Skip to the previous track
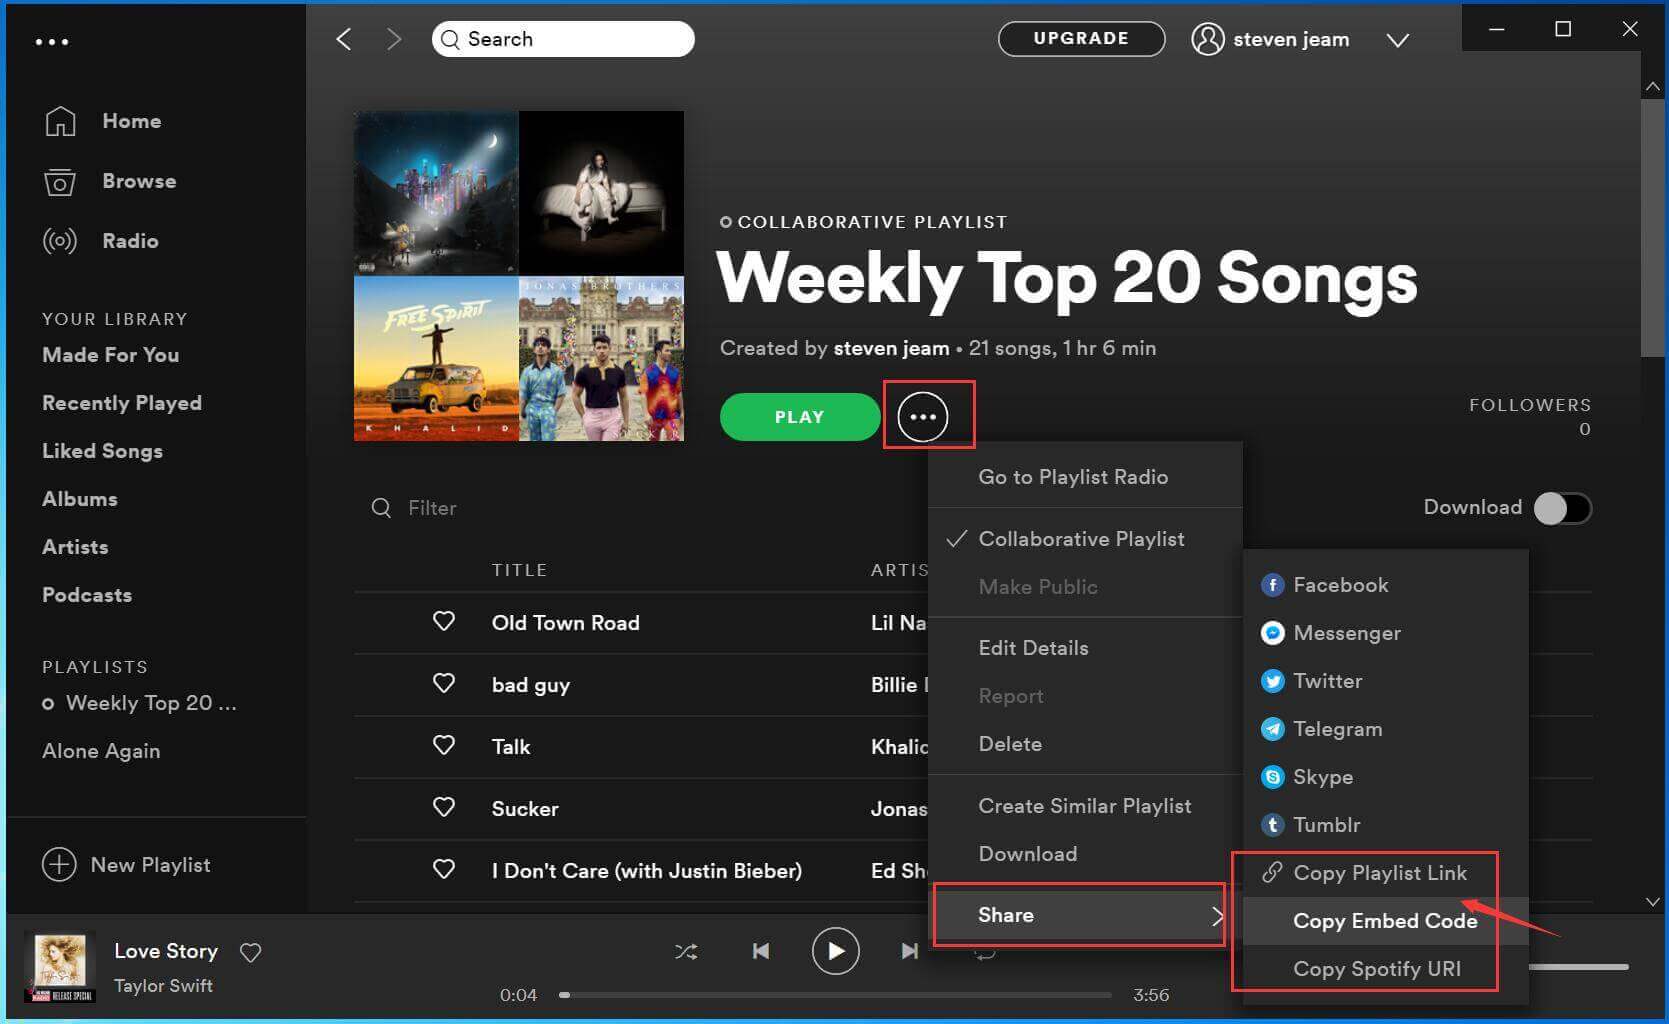Screen dimensions: 1669x1024 point(761,951)
